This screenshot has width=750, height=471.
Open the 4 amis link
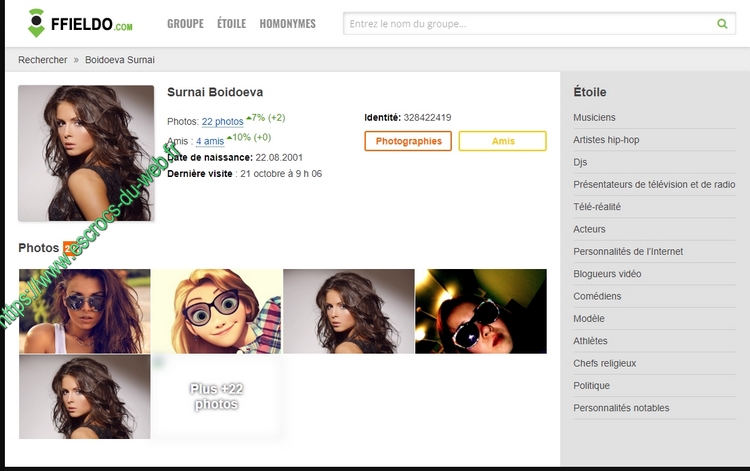tap(210, 142)
